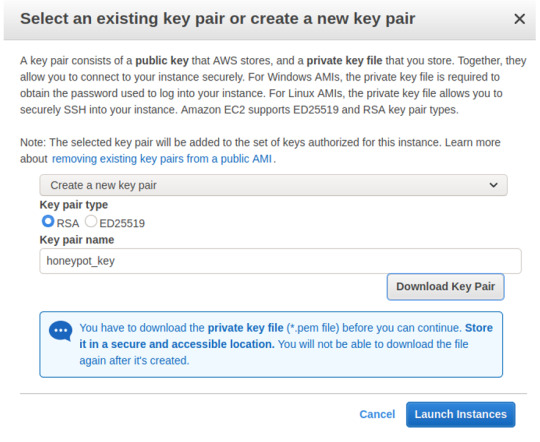Click bold 'public key' in the description paragraph
This screenshot has height=442, width=540.
[x=162, y=61]
